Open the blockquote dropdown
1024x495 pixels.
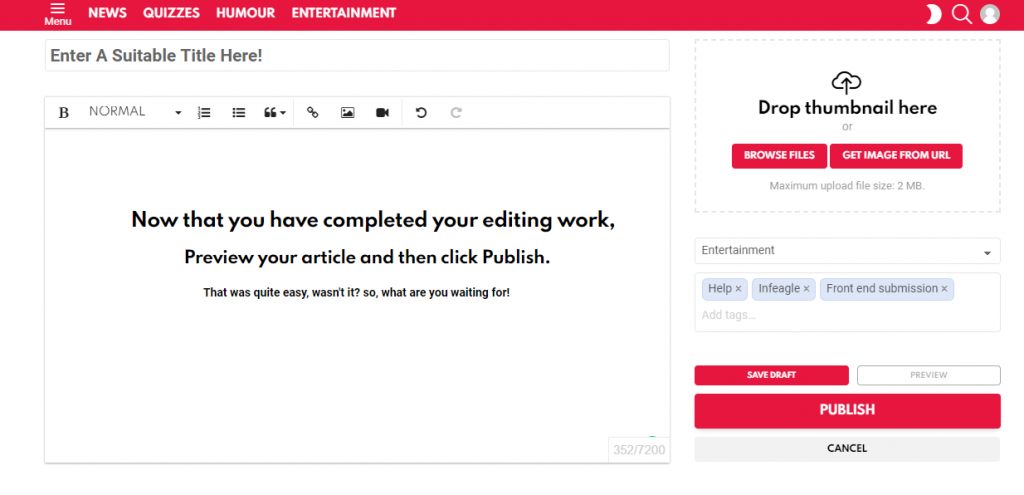pyautogui.click(x=275, y=113)
